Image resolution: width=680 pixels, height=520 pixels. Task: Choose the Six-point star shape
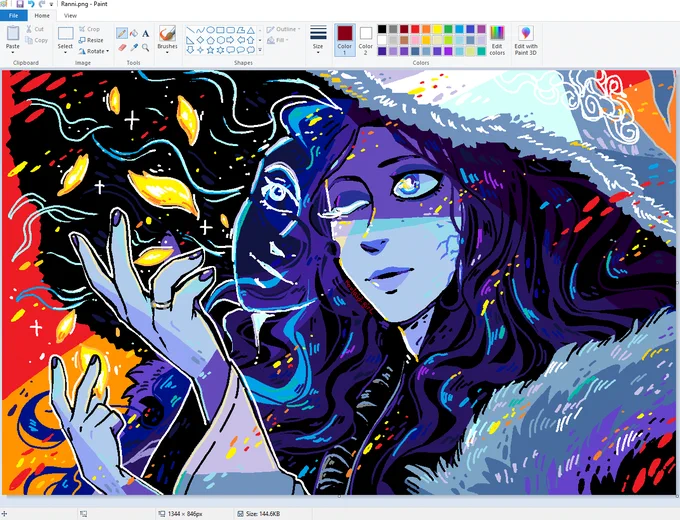[x=220, y=50]
